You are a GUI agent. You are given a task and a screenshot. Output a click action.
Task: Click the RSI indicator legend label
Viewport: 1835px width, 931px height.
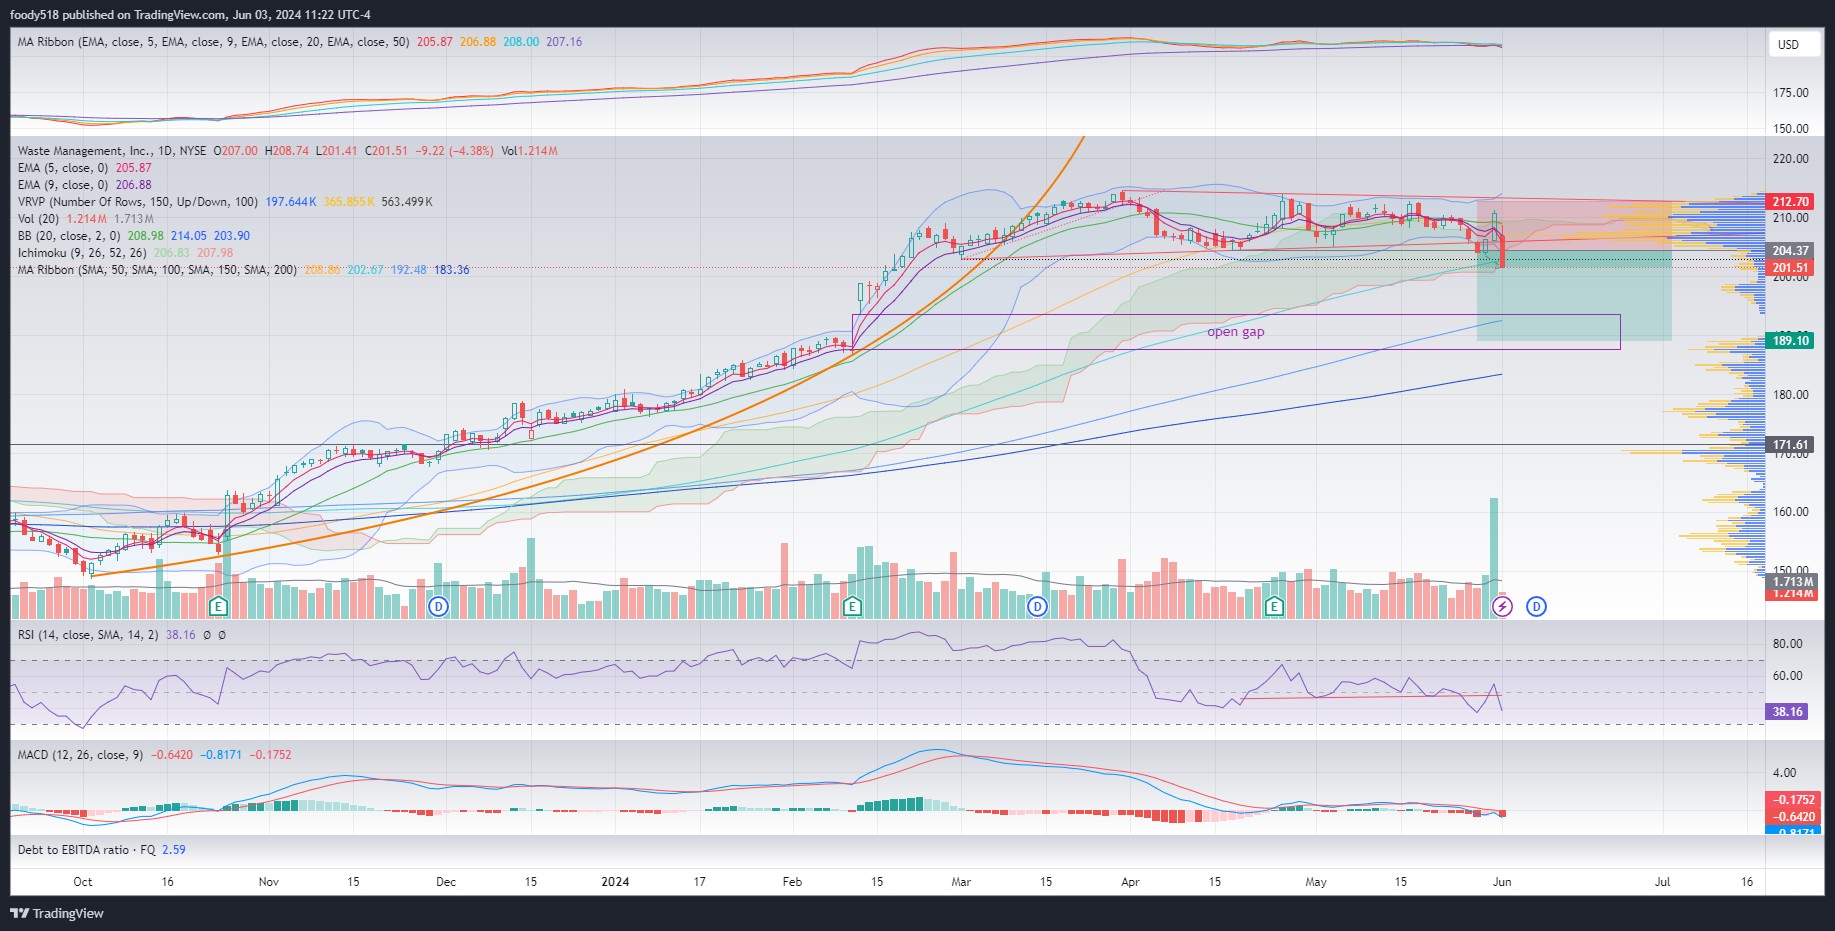(87, 635)
